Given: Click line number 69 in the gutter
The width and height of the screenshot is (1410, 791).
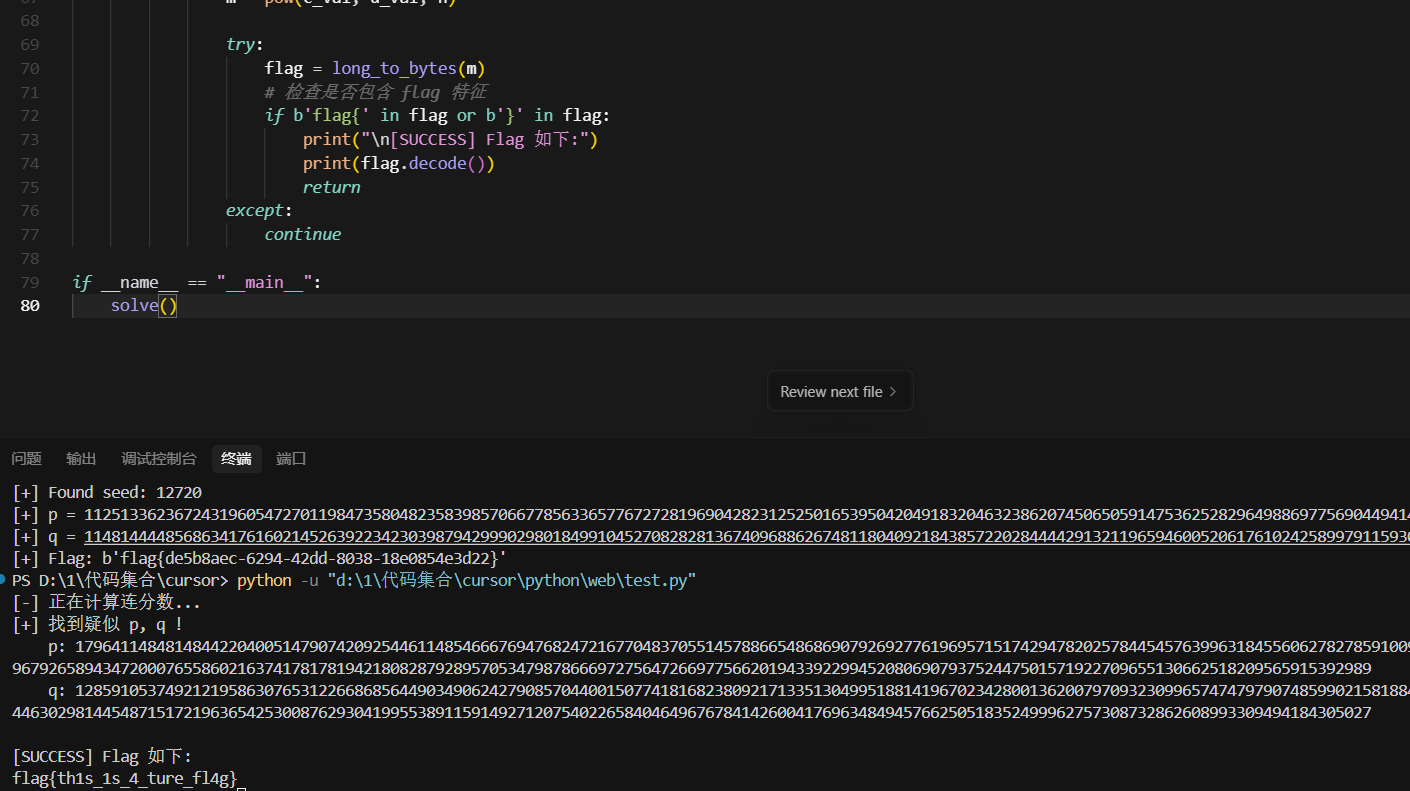Looking at the screenshot, I should tap(30, 45).
